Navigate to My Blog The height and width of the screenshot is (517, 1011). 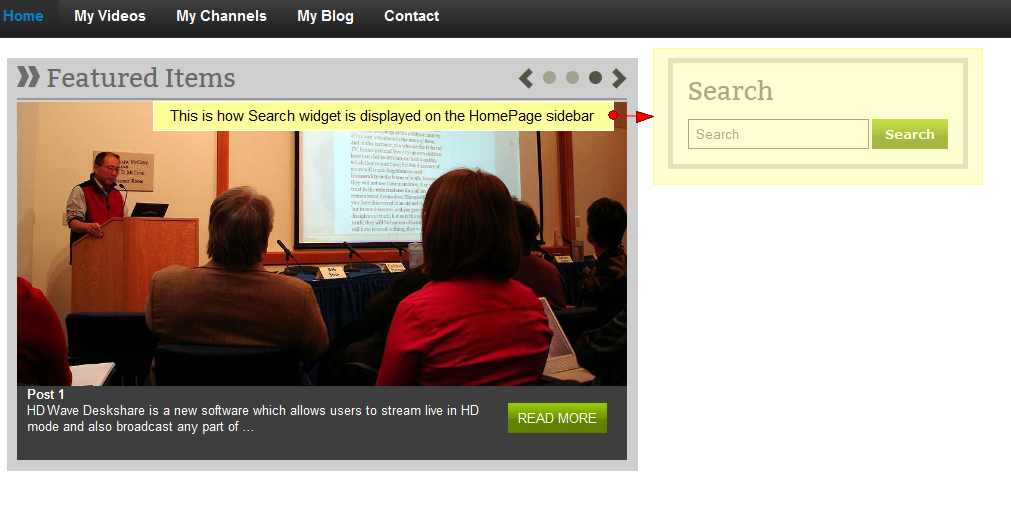tap(325, 16)
